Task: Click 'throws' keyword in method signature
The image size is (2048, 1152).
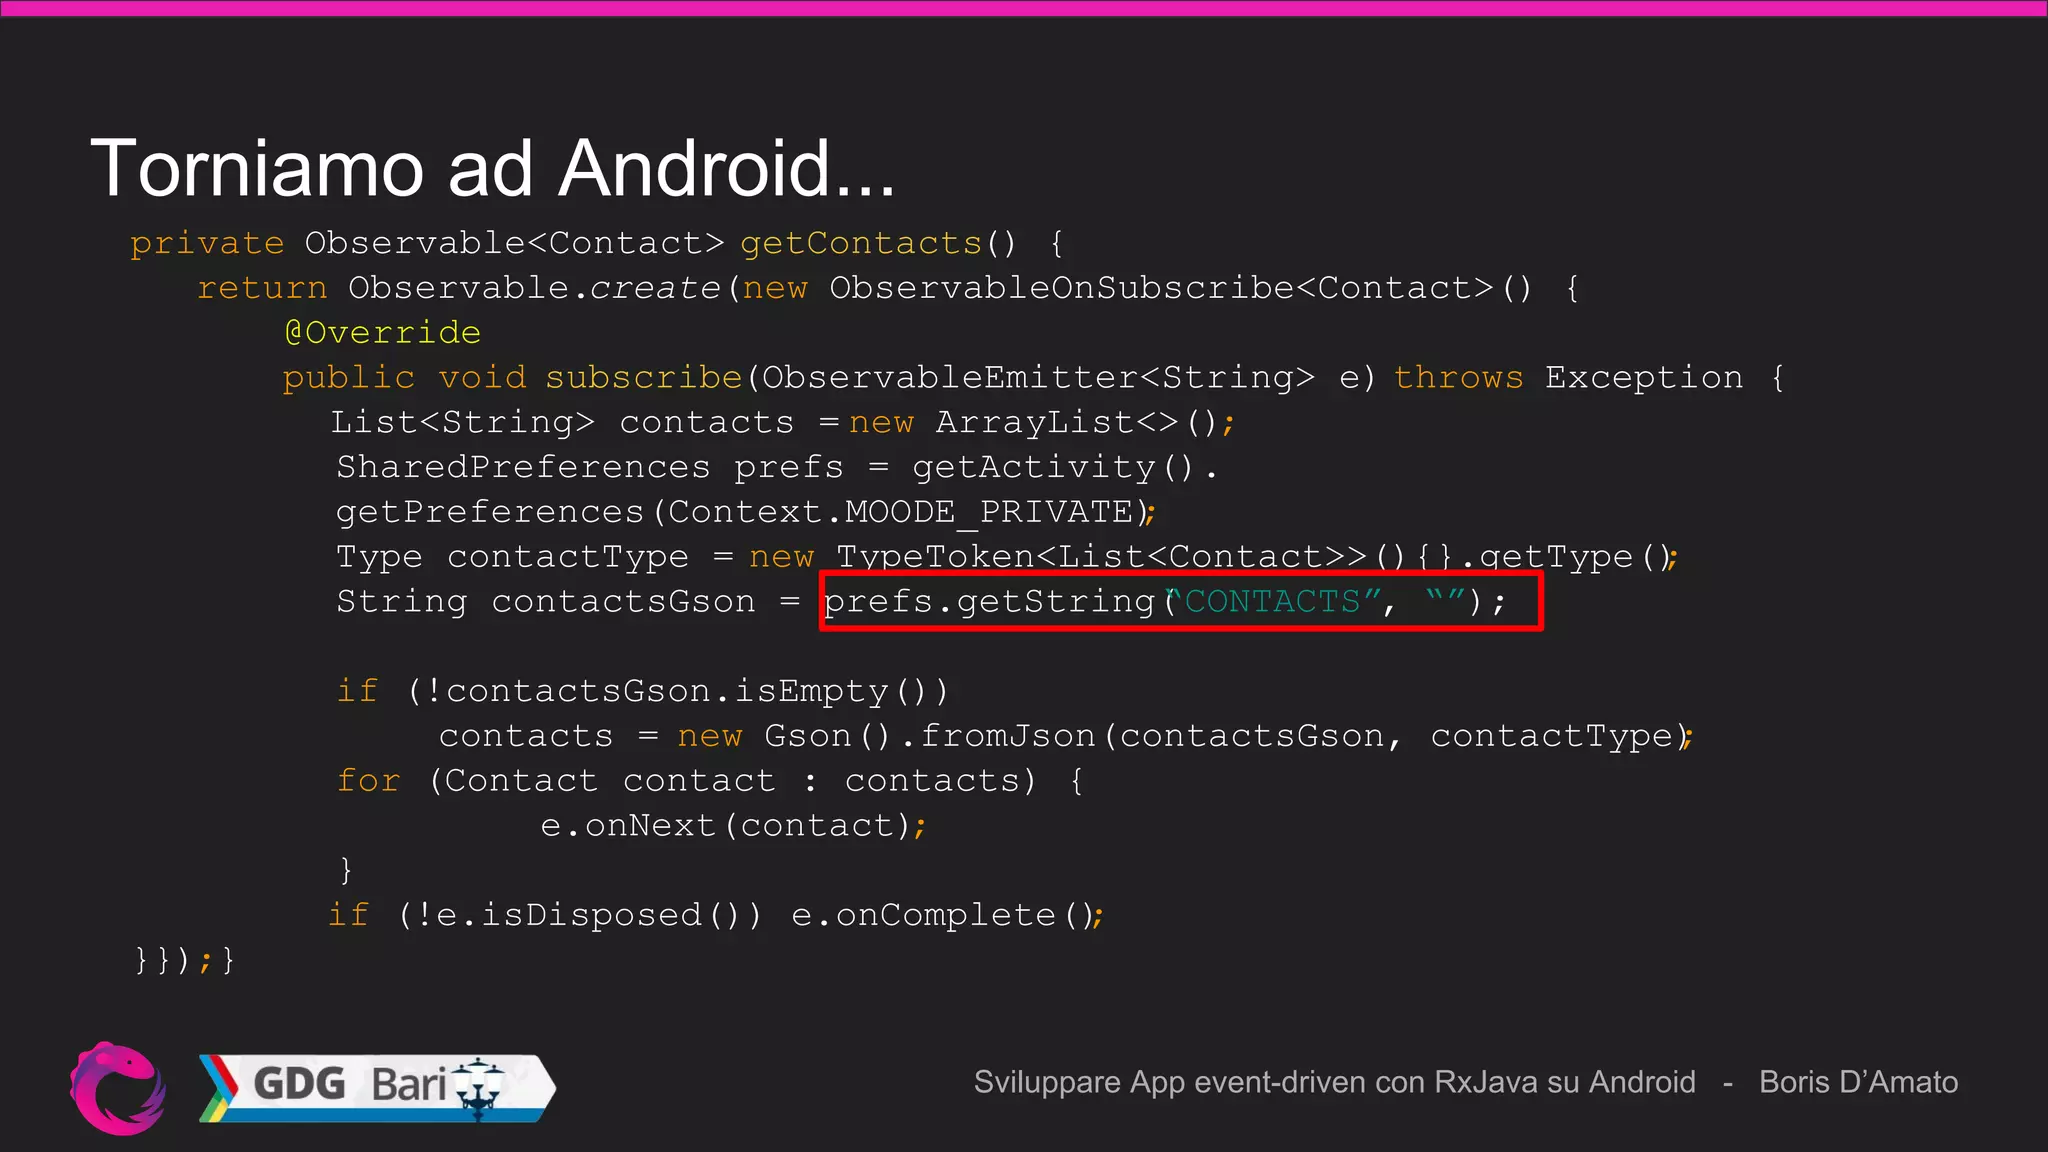Action: pyautogui.click(x=1458, y=378)
